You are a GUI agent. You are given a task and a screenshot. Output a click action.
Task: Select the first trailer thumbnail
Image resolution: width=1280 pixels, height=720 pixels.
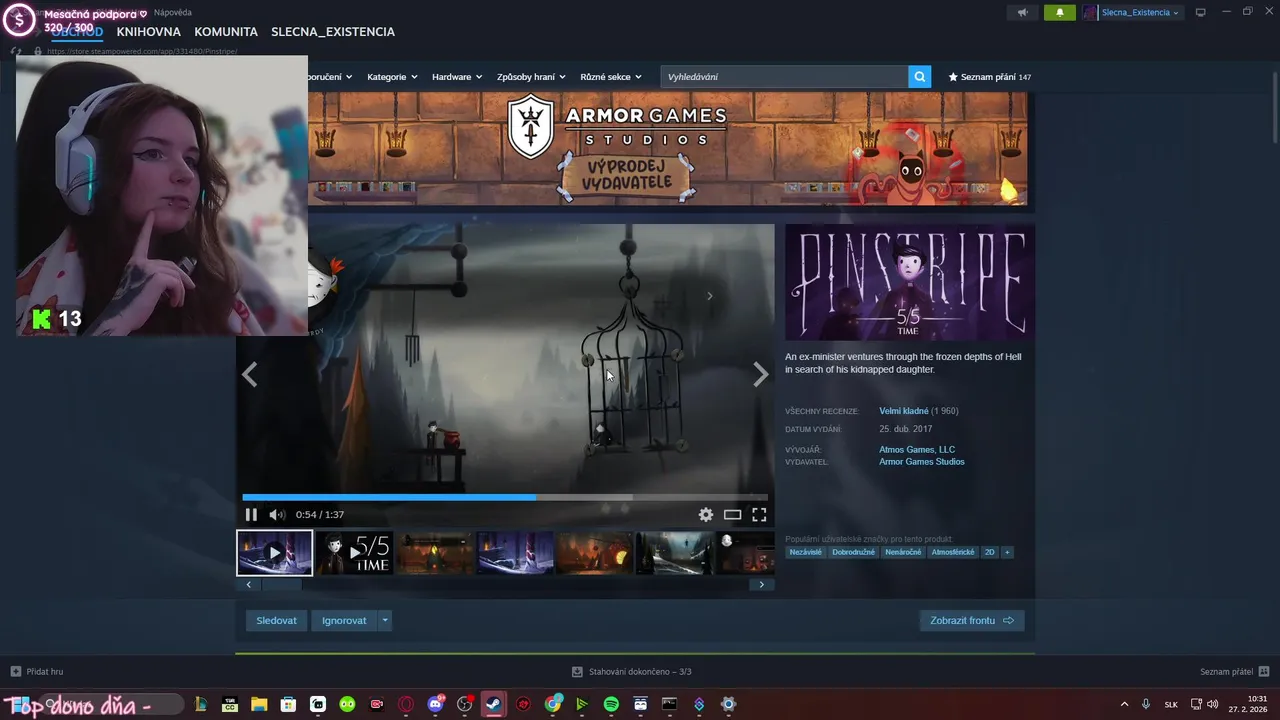click(275, 553)
